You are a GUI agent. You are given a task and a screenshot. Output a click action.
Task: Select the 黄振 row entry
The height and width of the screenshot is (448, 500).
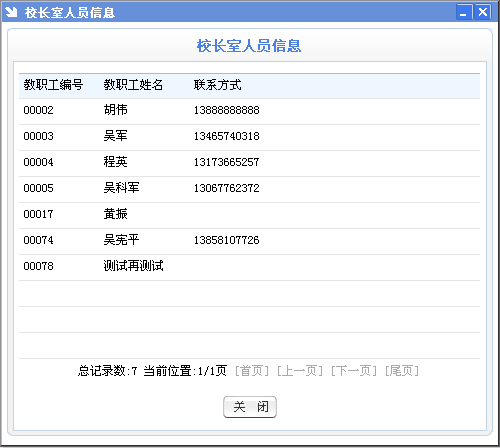[249, 215]
